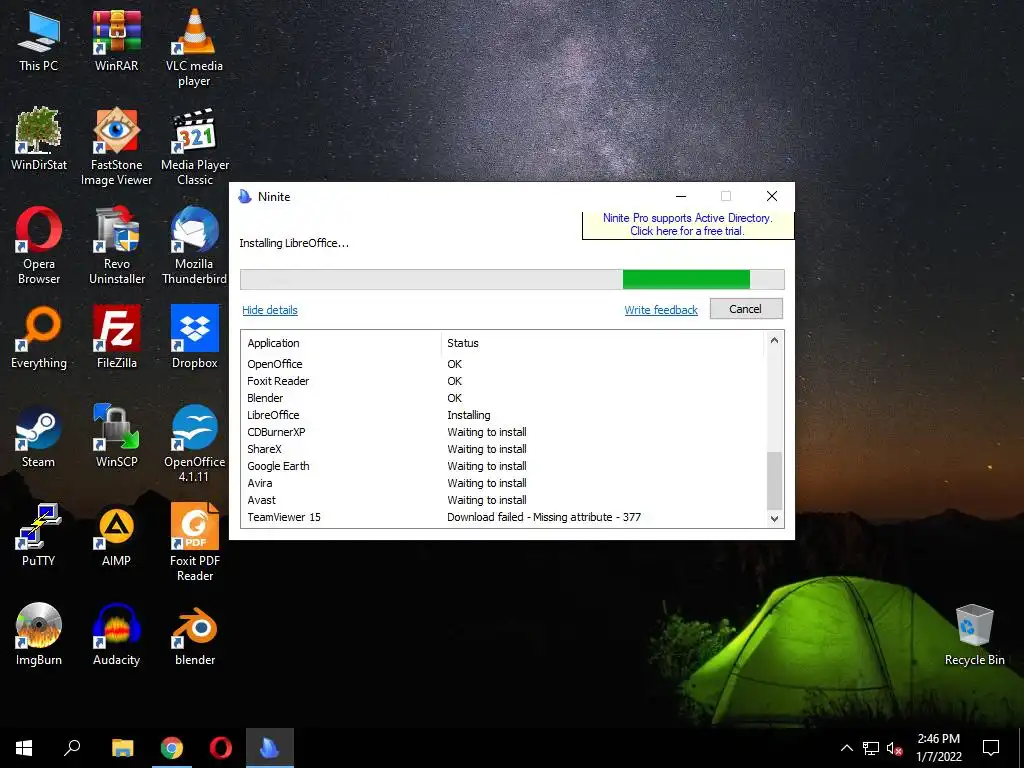Select OpenOffice 4.1.11 desktop icon
The width and height of the screenshot is (1024, 768).
pos(195,444)
